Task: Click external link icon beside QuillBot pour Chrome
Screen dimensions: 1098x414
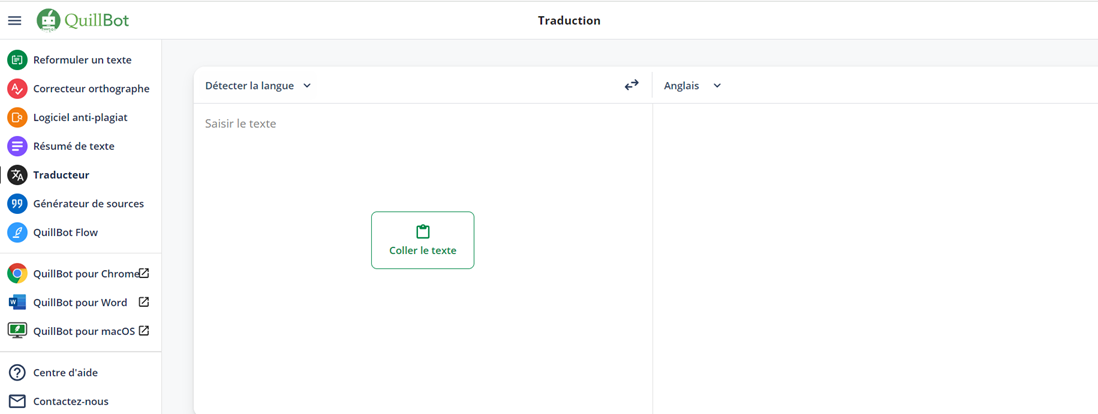Action: tap(144, 273)
